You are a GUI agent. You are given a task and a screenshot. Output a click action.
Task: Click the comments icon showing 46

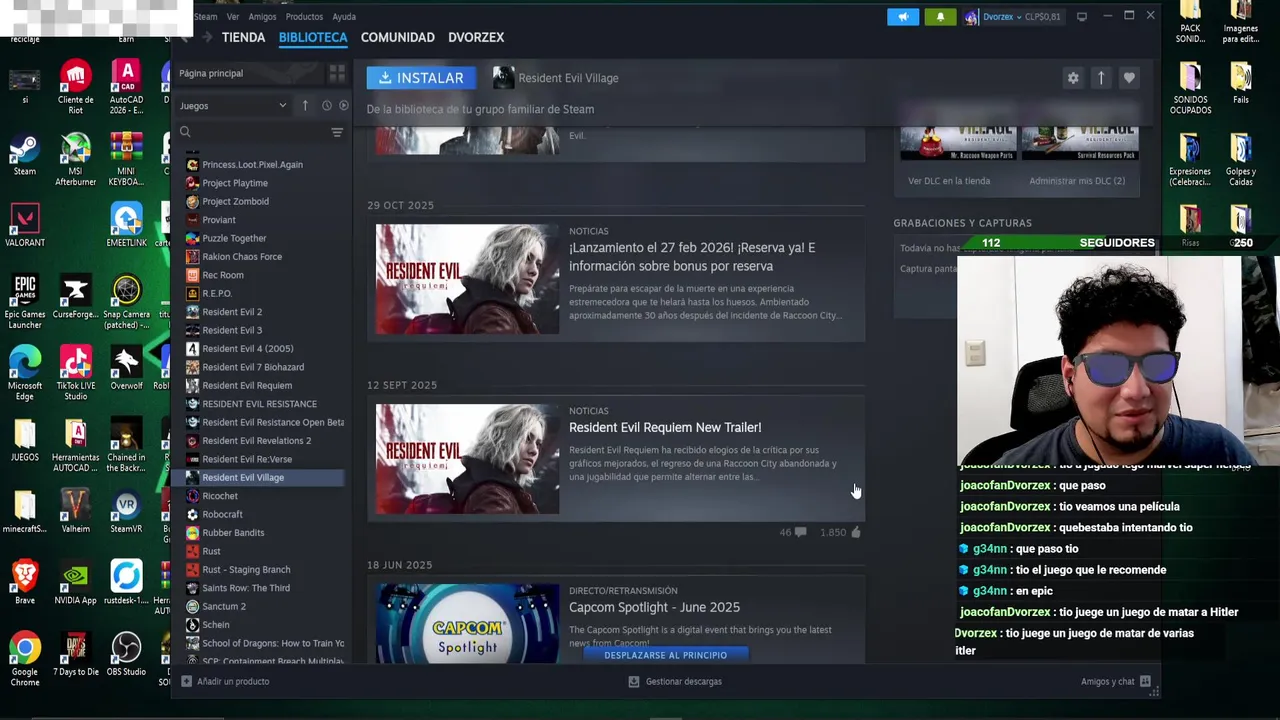click(800, 533)
